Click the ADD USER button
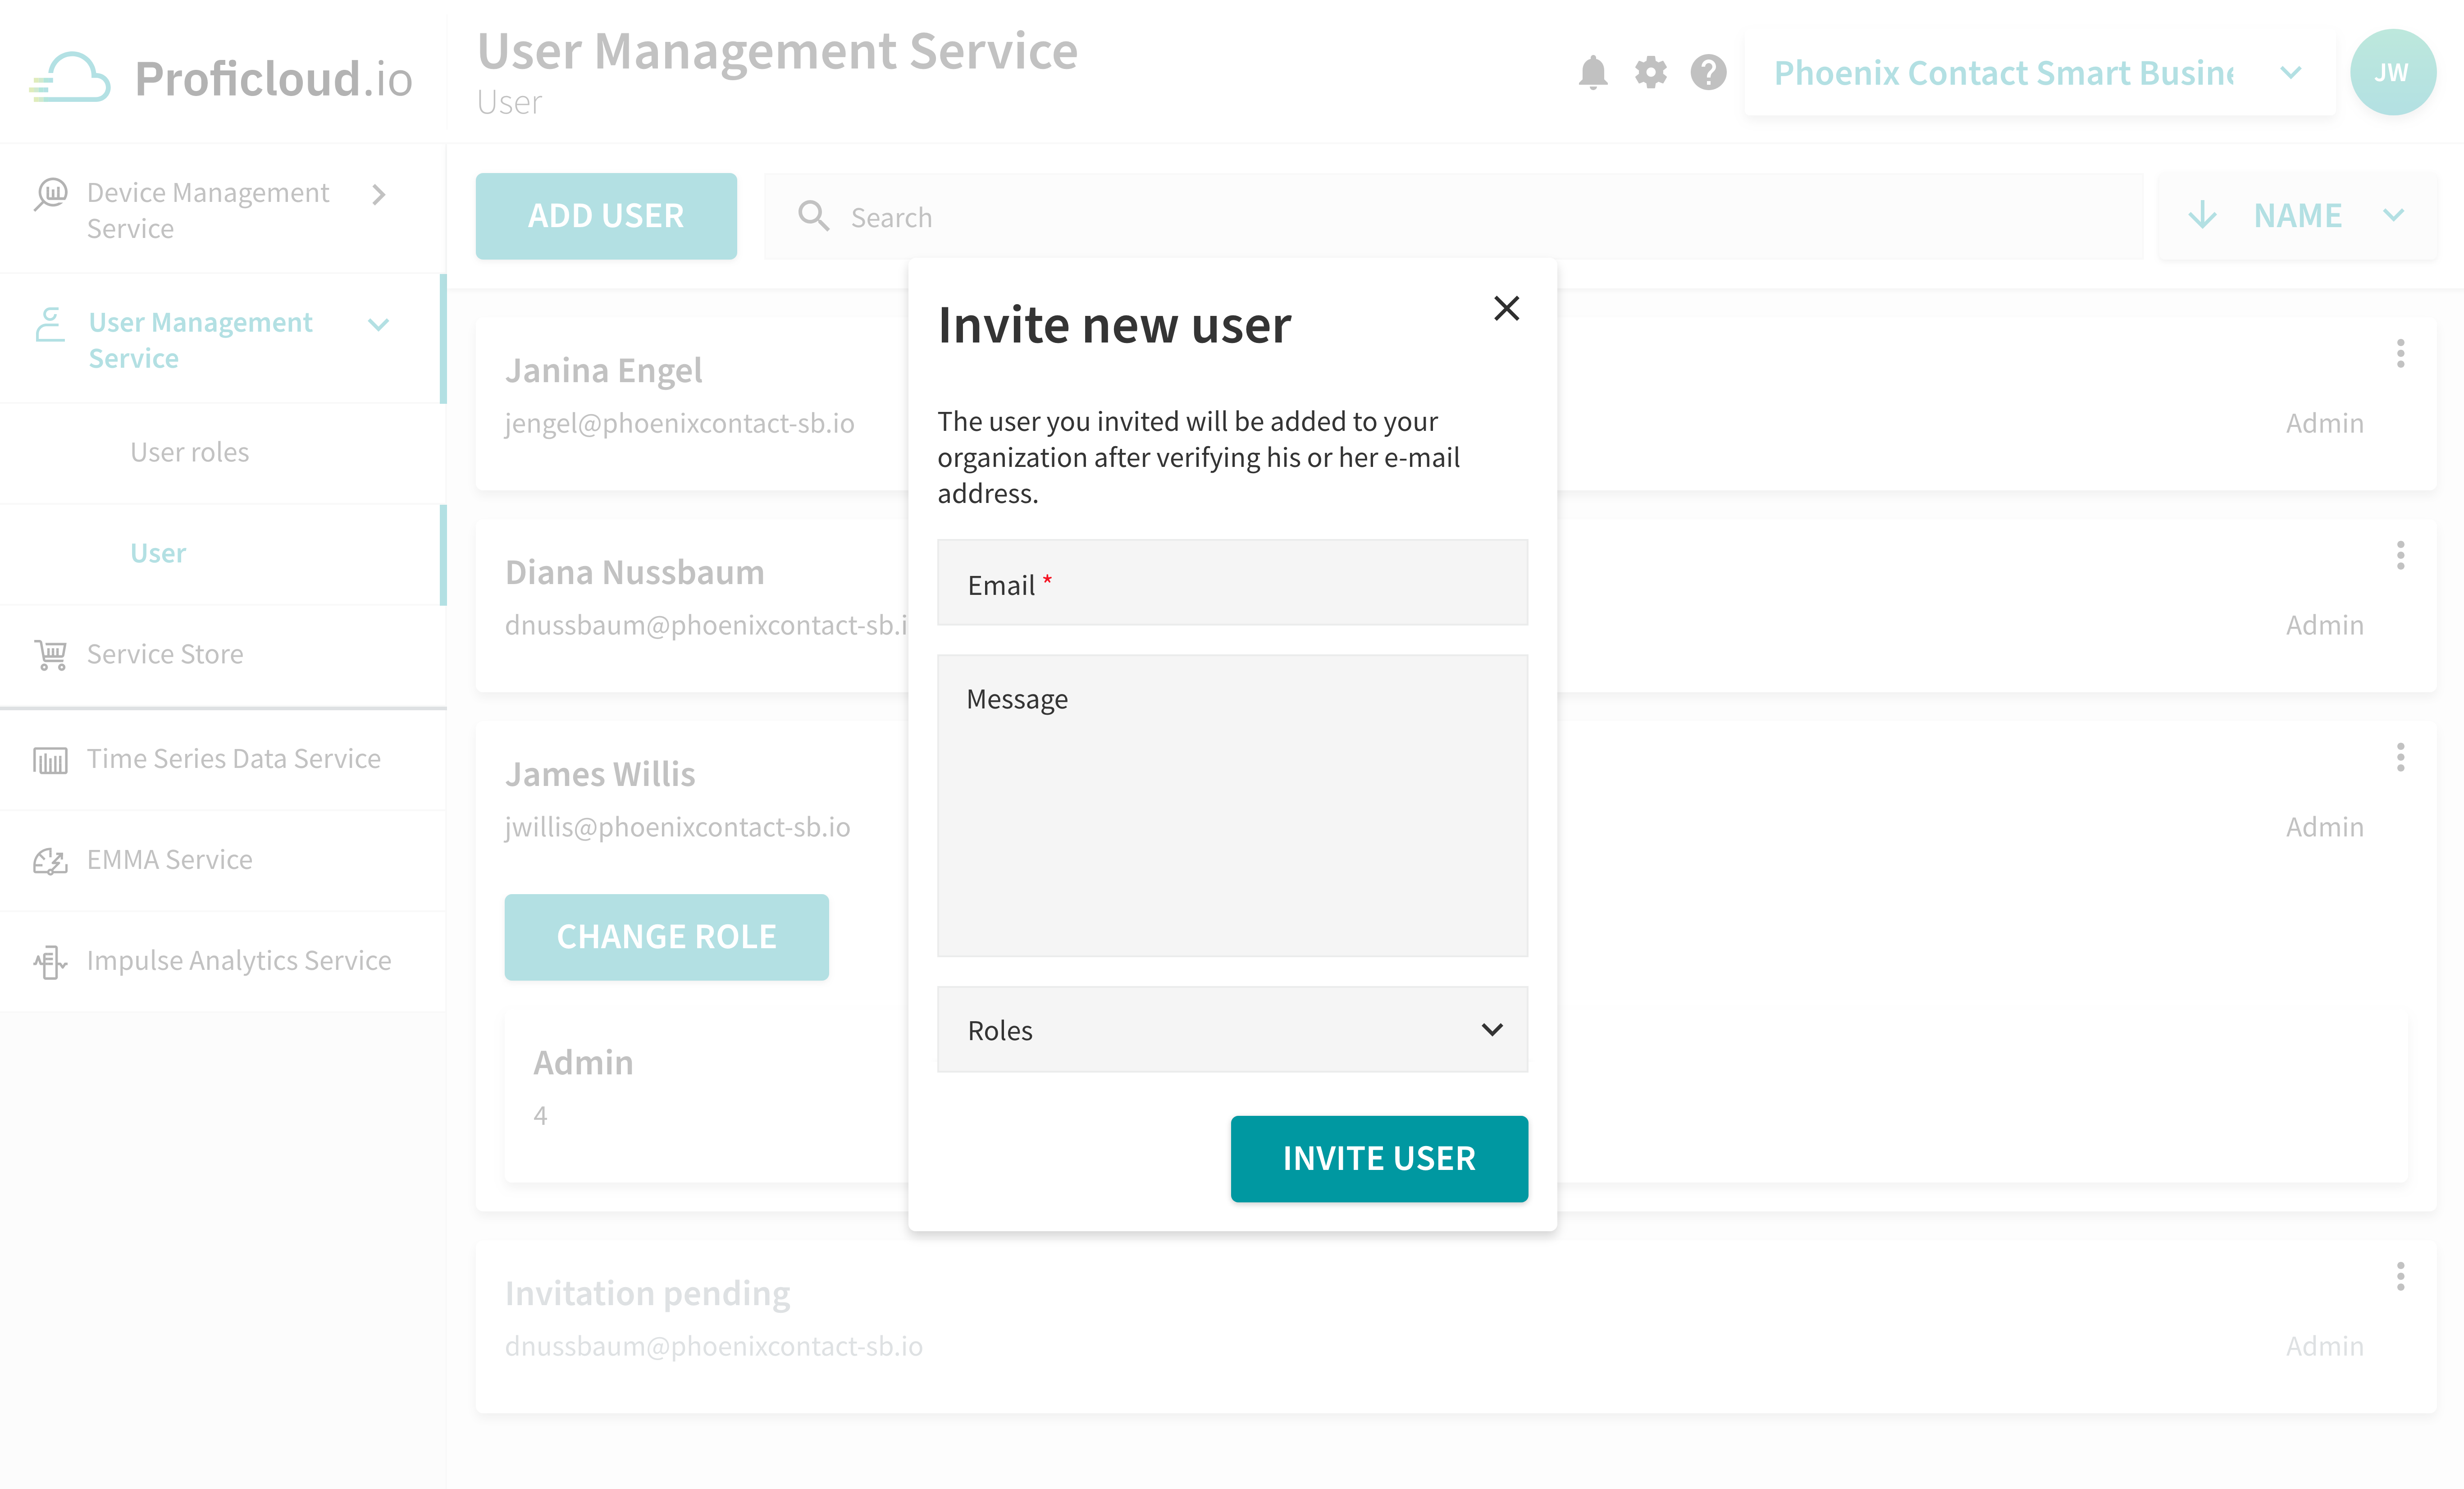The image size is (2464, 1489). (606, 216)
